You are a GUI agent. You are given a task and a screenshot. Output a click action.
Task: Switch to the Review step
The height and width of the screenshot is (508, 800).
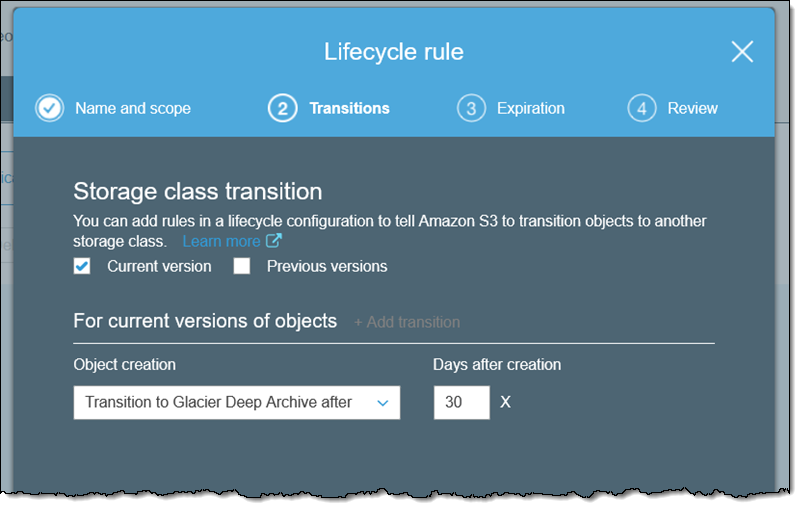[692, 108]
